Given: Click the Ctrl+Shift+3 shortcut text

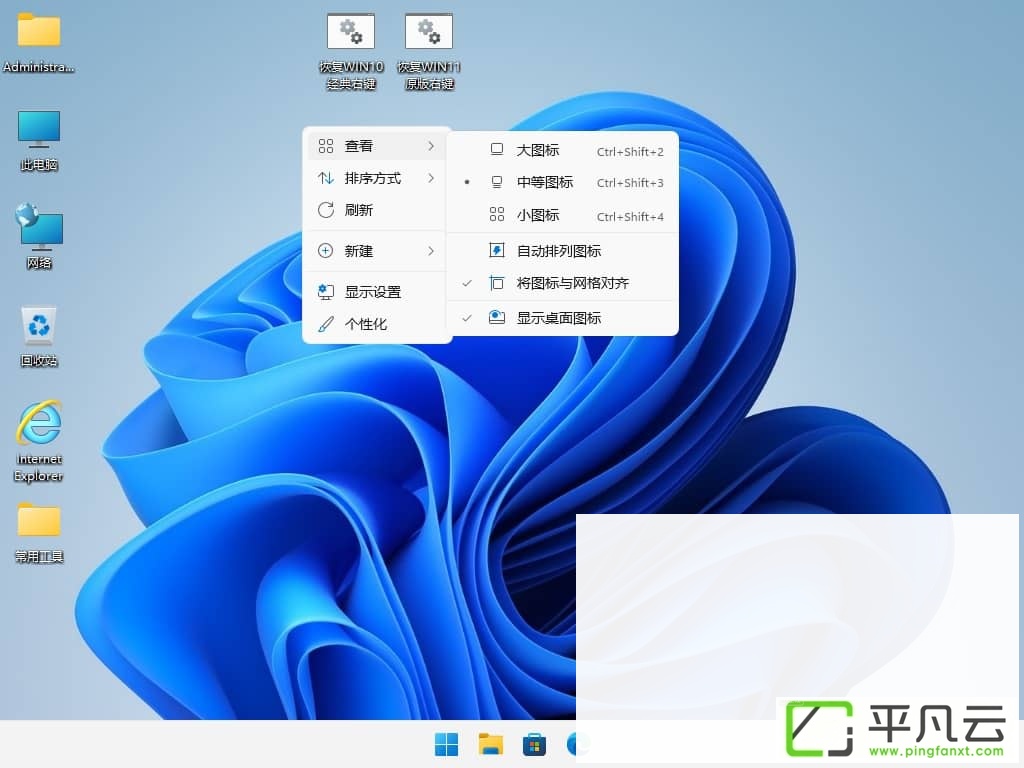Looking at the screenshot, I should pyautogui.click(x=630, y=183).
